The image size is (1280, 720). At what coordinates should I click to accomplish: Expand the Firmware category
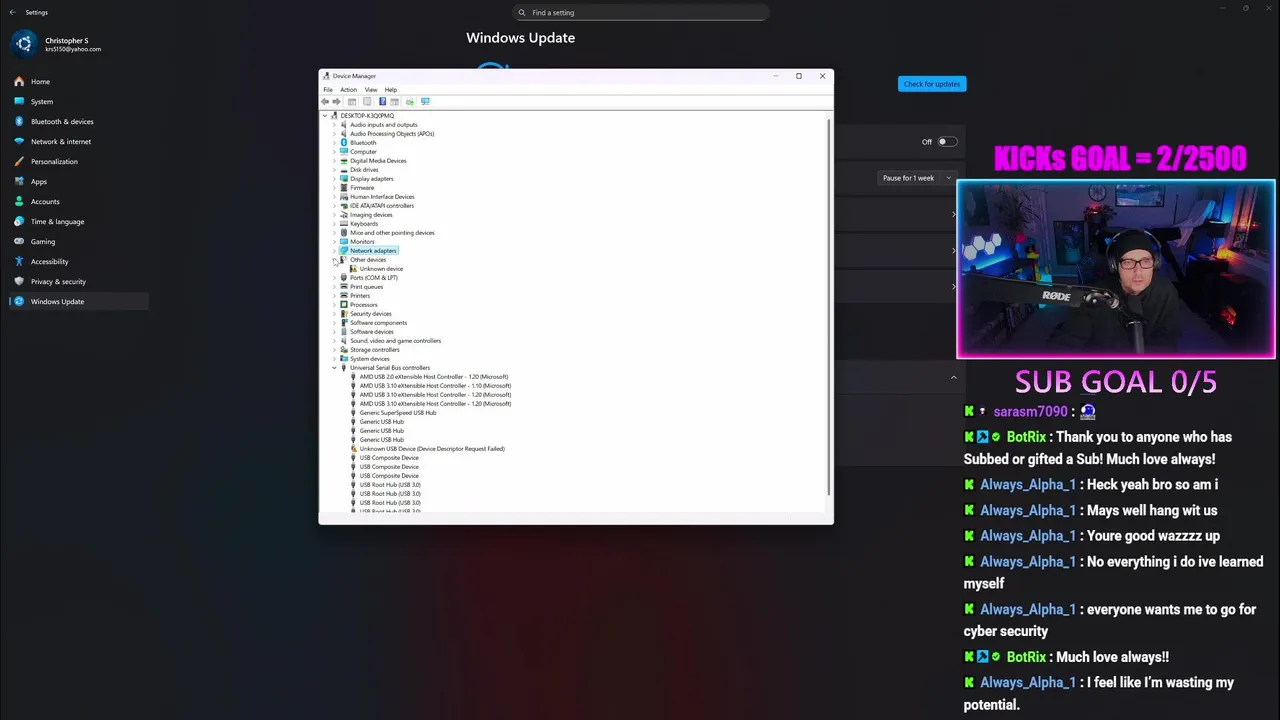pos(334,188)
